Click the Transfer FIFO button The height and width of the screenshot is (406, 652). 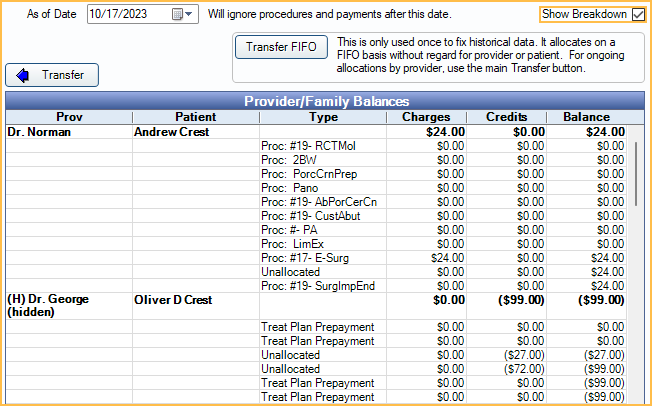coord(280,48)
